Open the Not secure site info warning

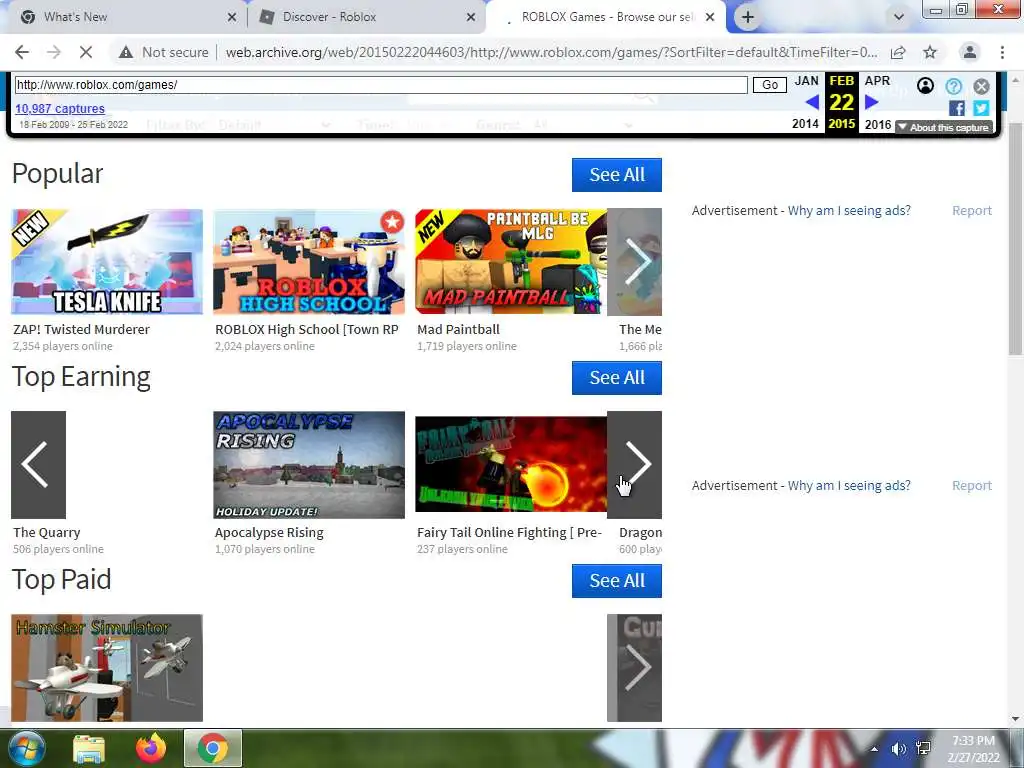click(164, 52)
